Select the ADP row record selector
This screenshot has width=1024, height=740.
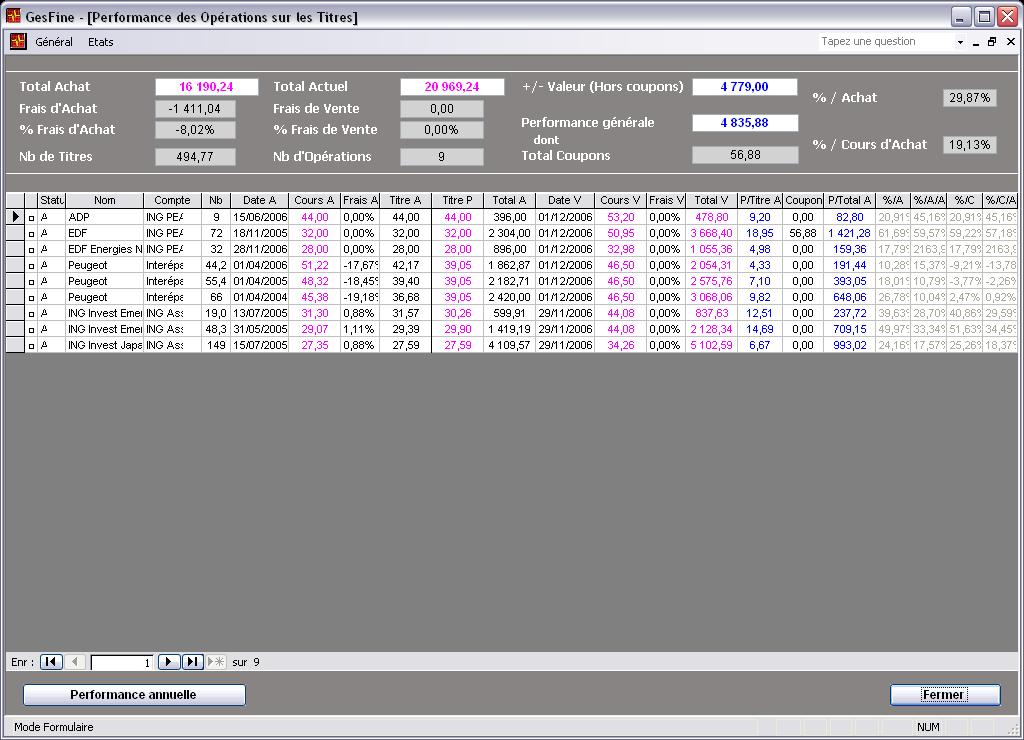15,217
